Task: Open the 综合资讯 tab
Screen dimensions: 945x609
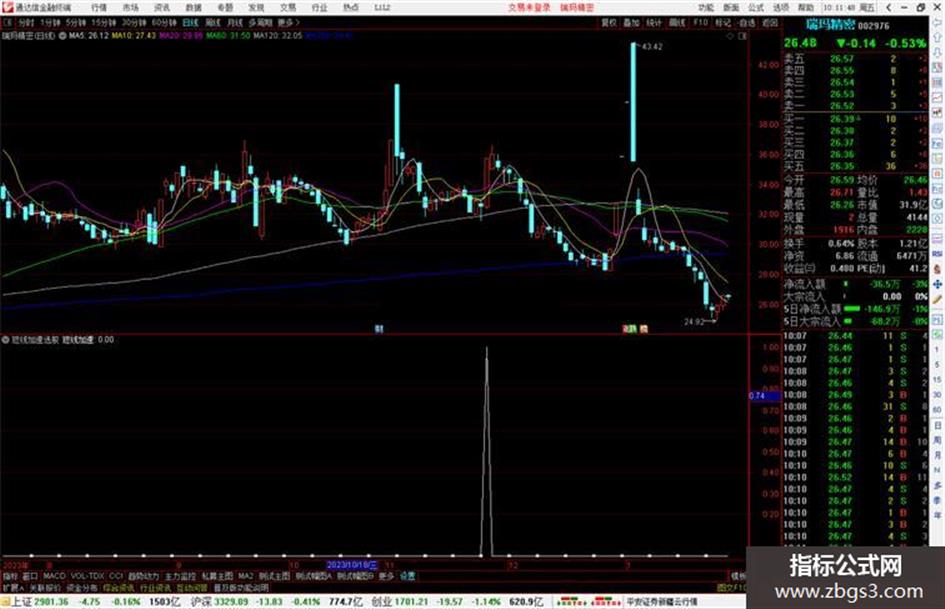Action: pos(119,587)
